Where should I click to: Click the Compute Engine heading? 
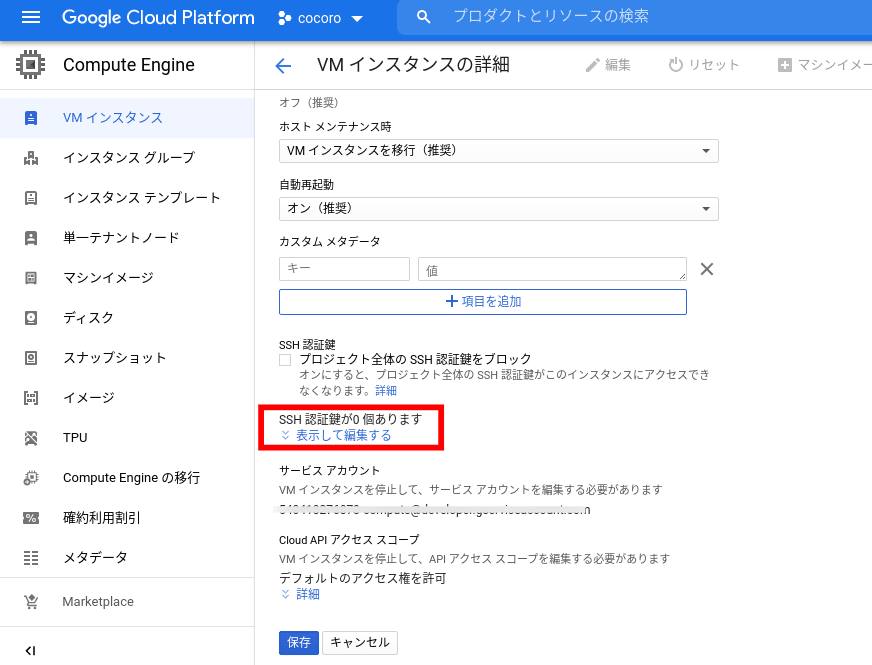pos(129,65)
